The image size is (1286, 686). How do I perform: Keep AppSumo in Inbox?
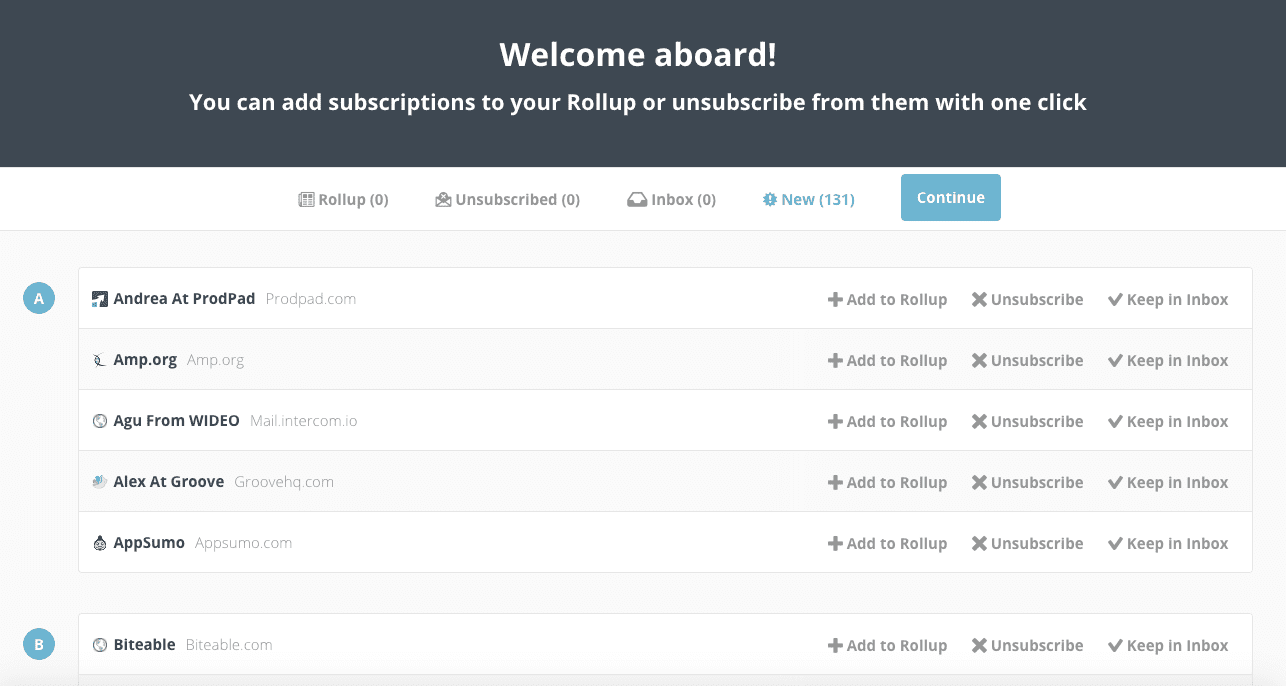(1168, 543)
